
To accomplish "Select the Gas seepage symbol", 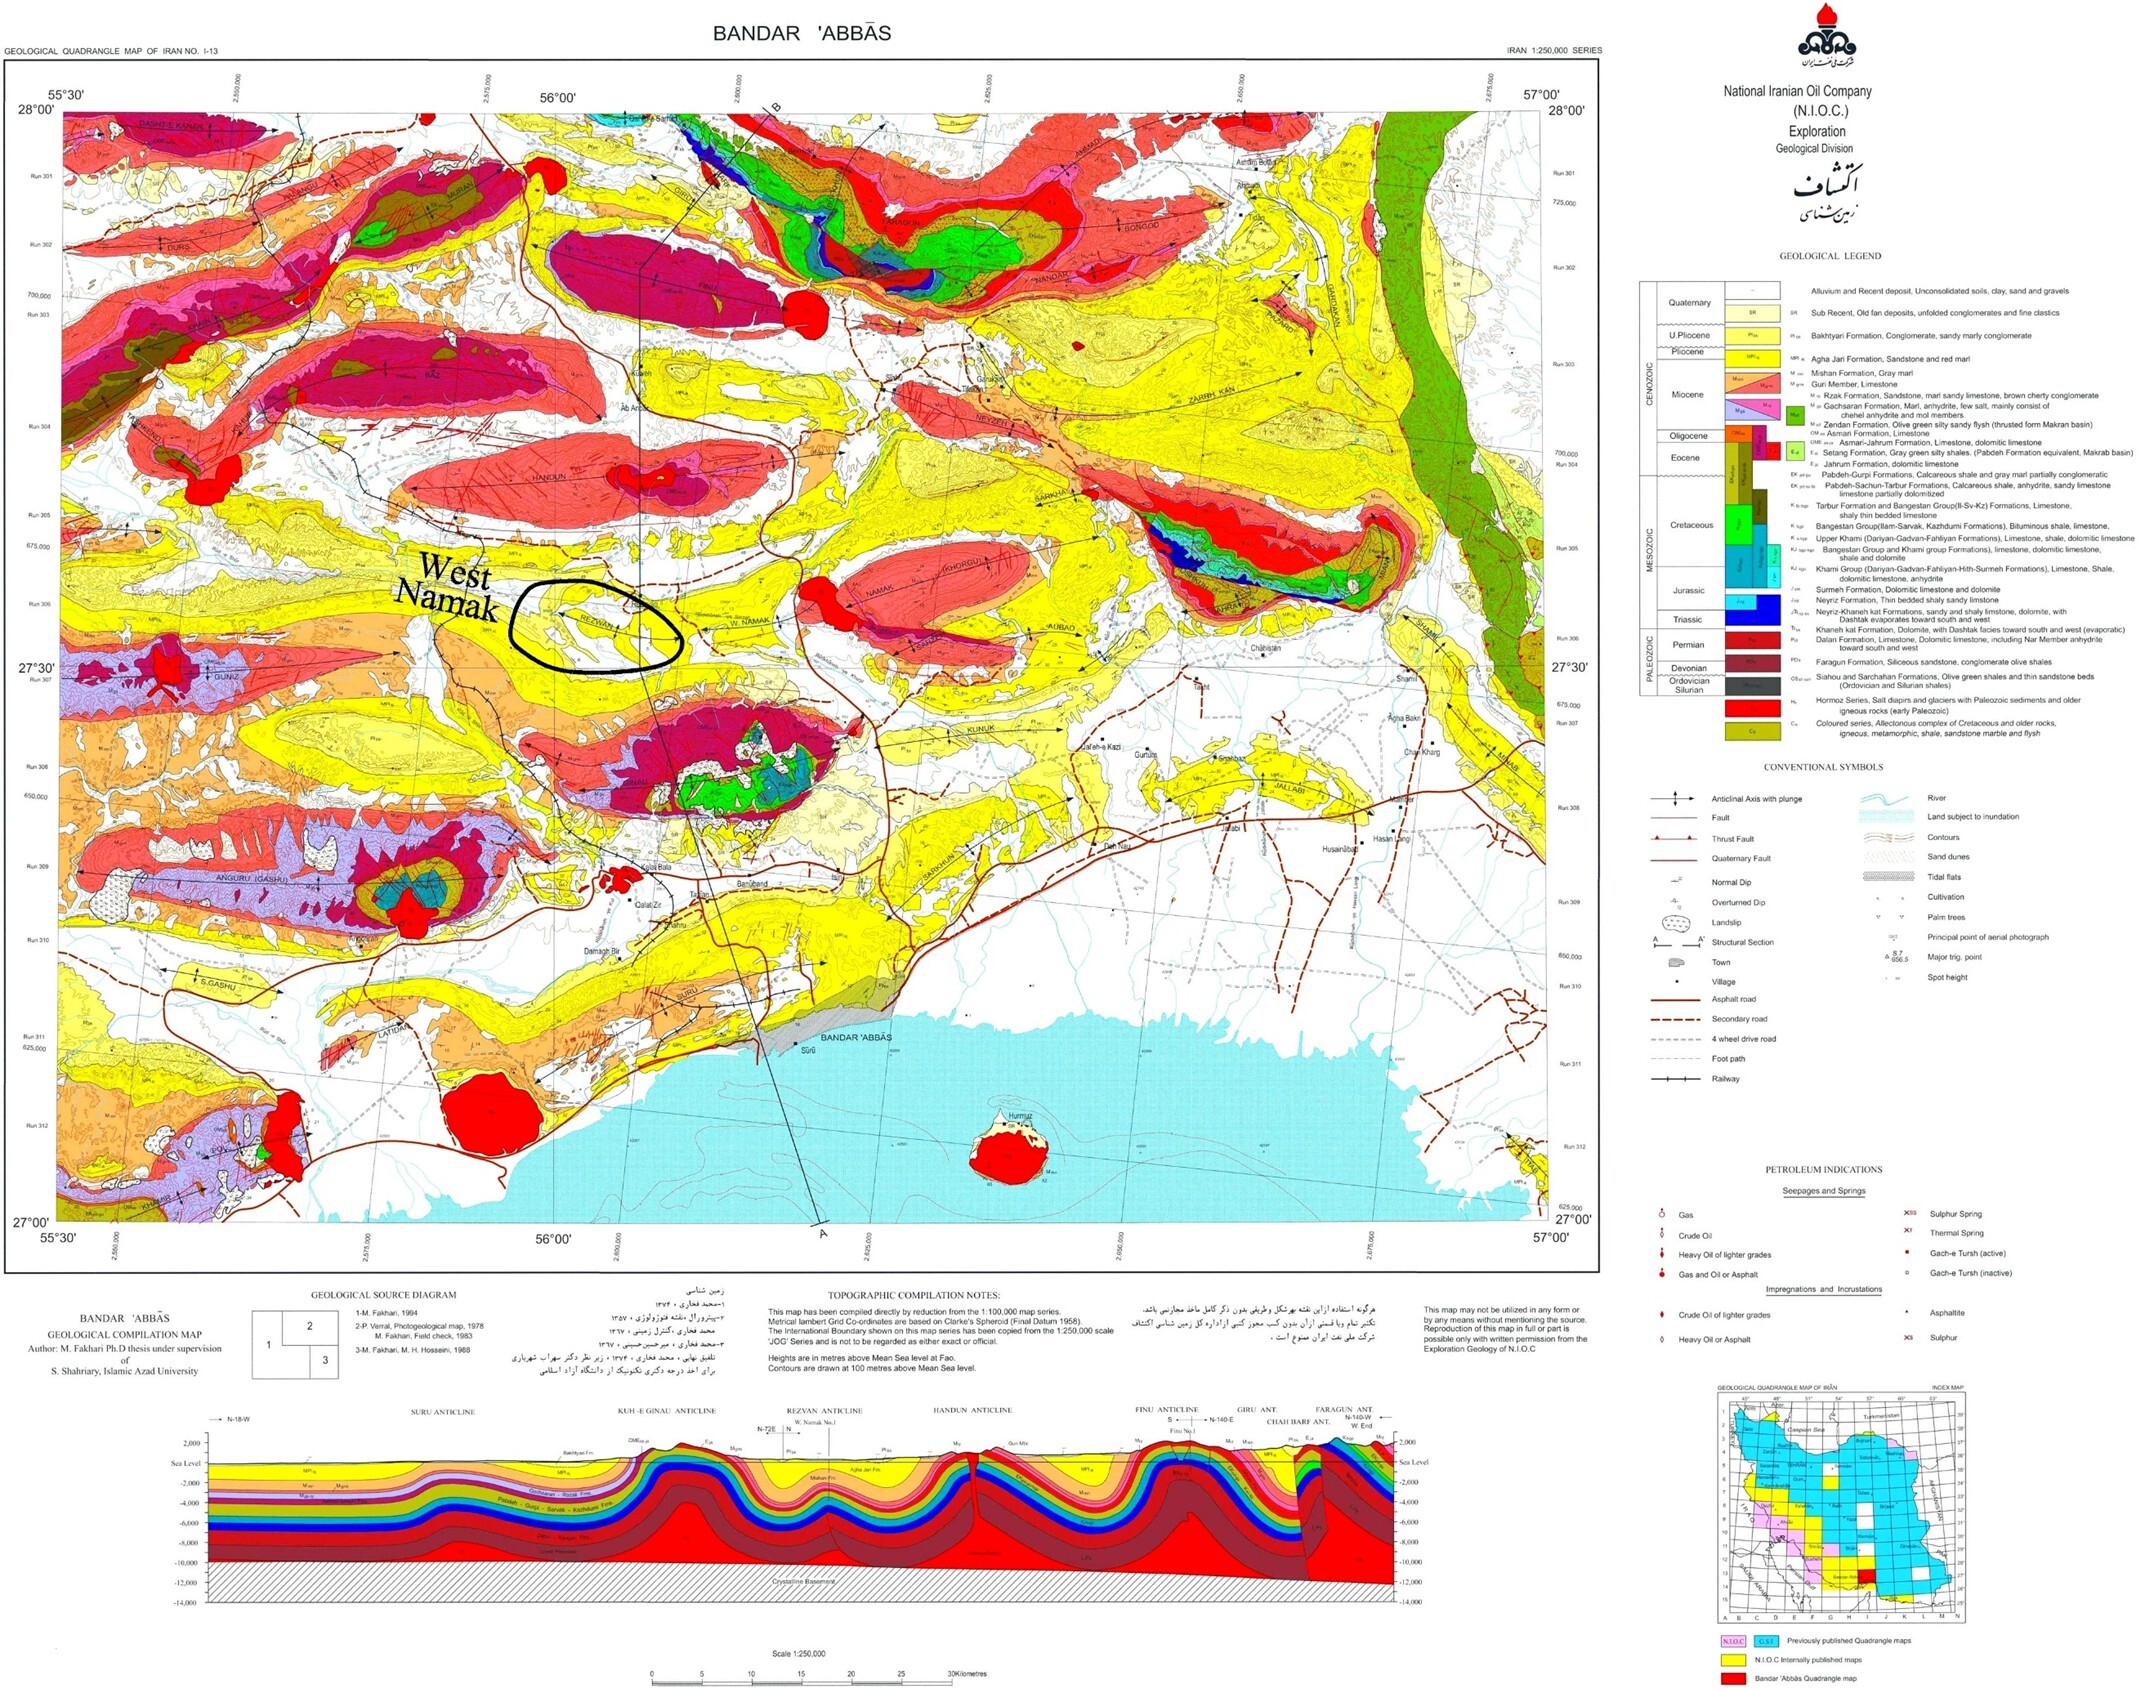I will (1662, 1215).
